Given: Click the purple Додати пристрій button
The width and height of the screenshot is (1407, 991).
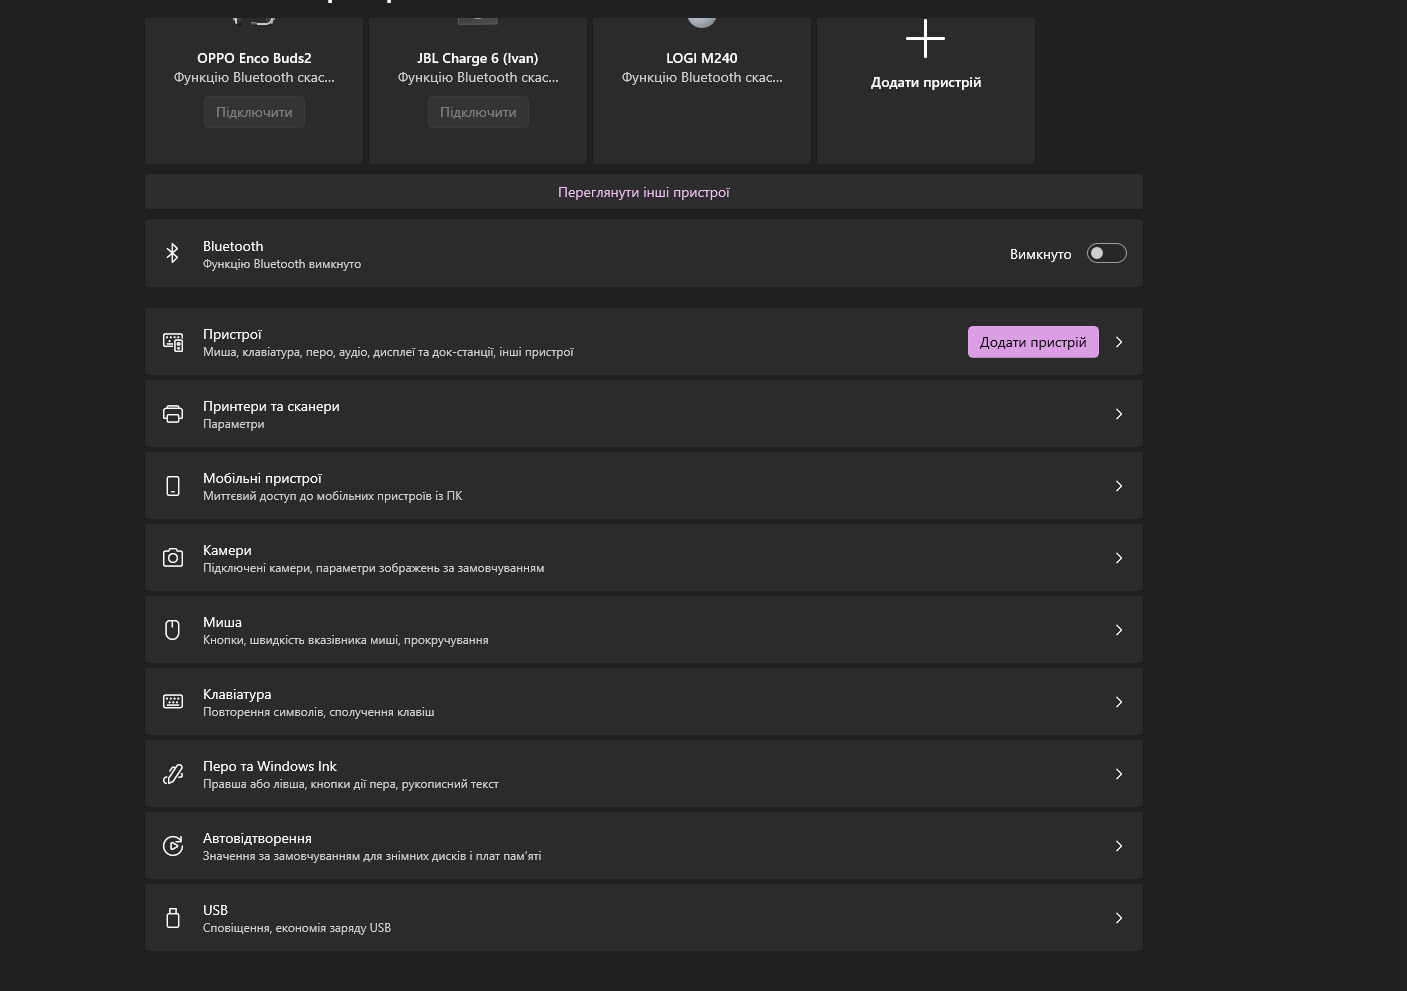Looking at the screenshot, I should coord(1033,342).
